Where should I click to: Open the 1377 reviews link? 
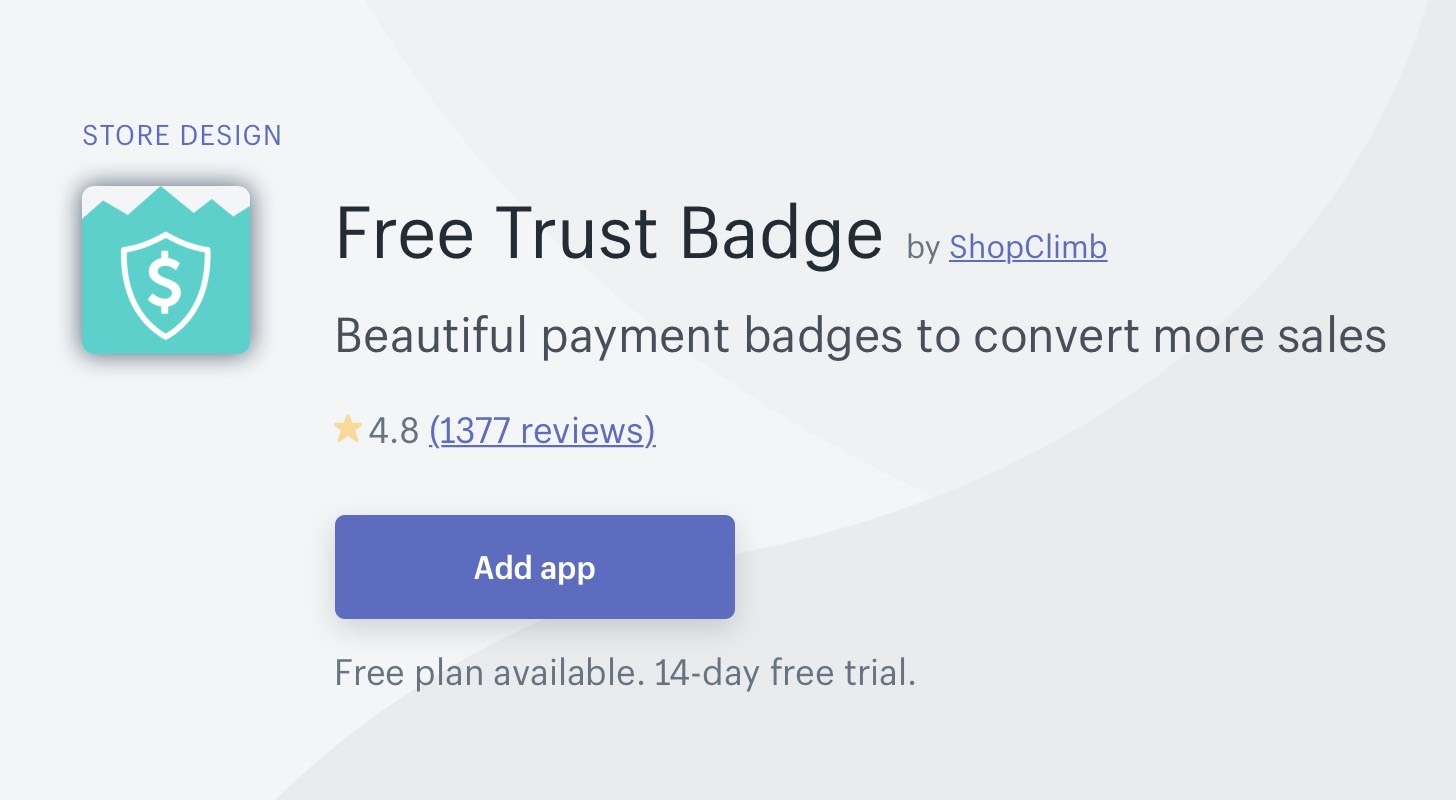click(x=542, y=431)
